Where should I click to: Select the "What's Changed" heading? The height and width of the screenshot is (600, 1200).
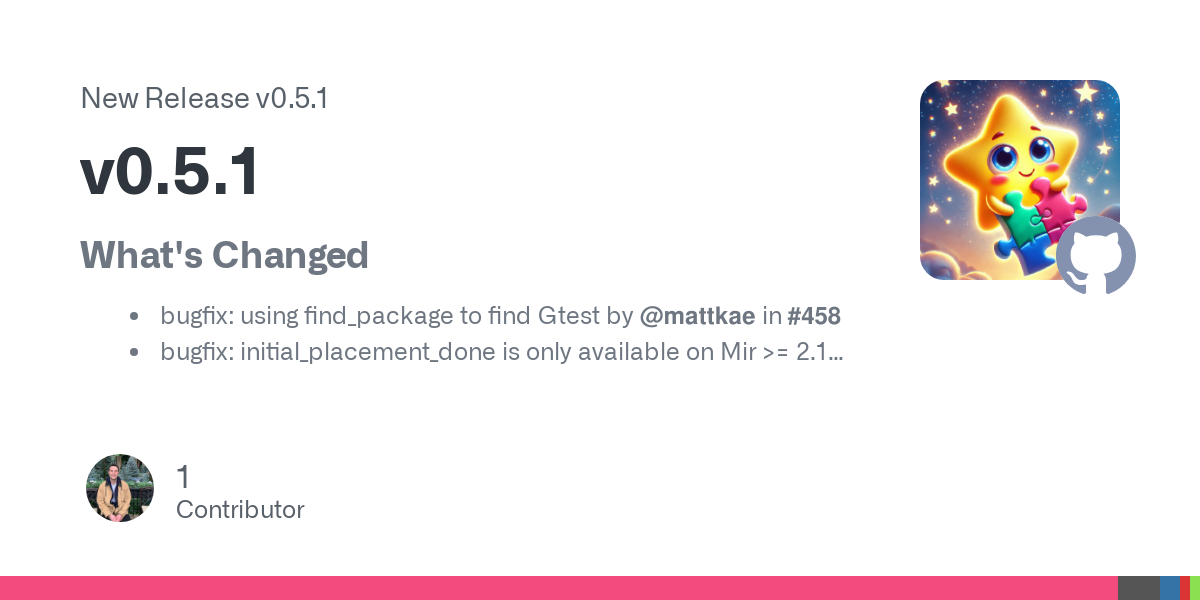224,255
